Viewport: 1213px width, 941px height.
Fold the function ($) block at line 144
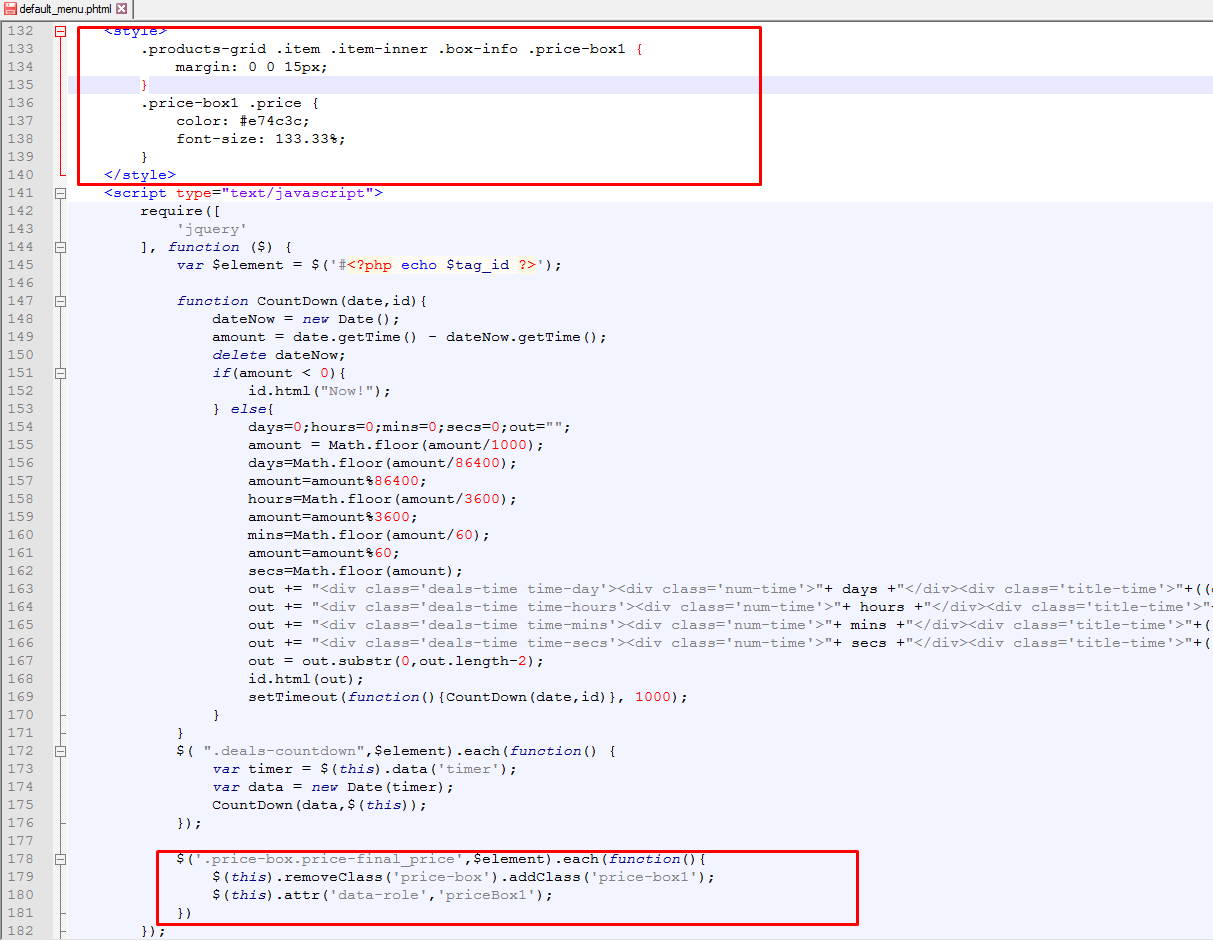(60, 247)
